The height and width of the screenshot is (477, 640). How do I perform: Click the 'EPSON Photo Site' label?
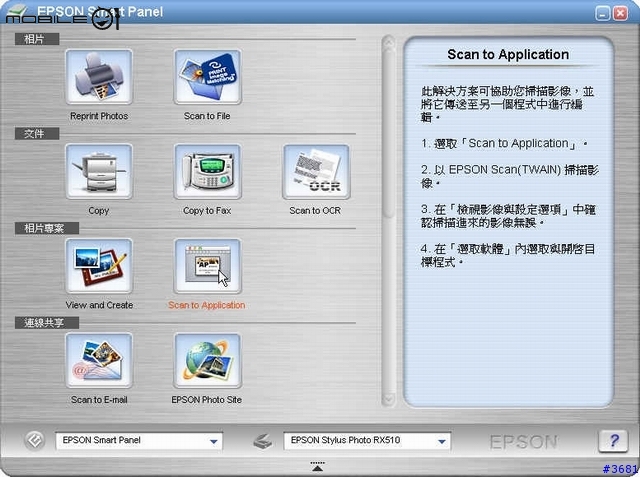(x=207, y=400)
